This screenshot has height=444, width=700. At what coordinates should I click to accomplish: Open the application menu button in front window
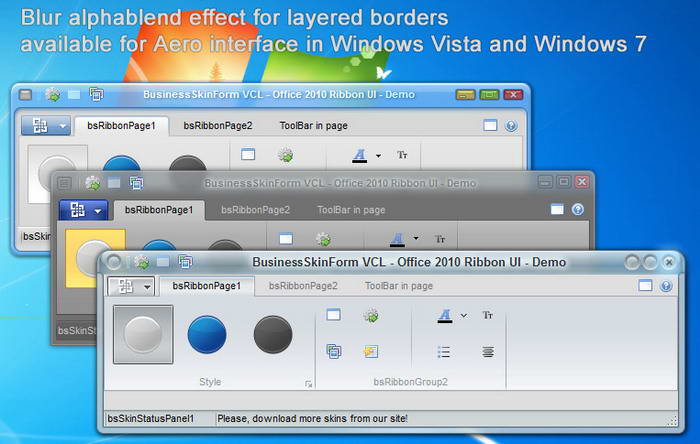click(x=131, y=286)
